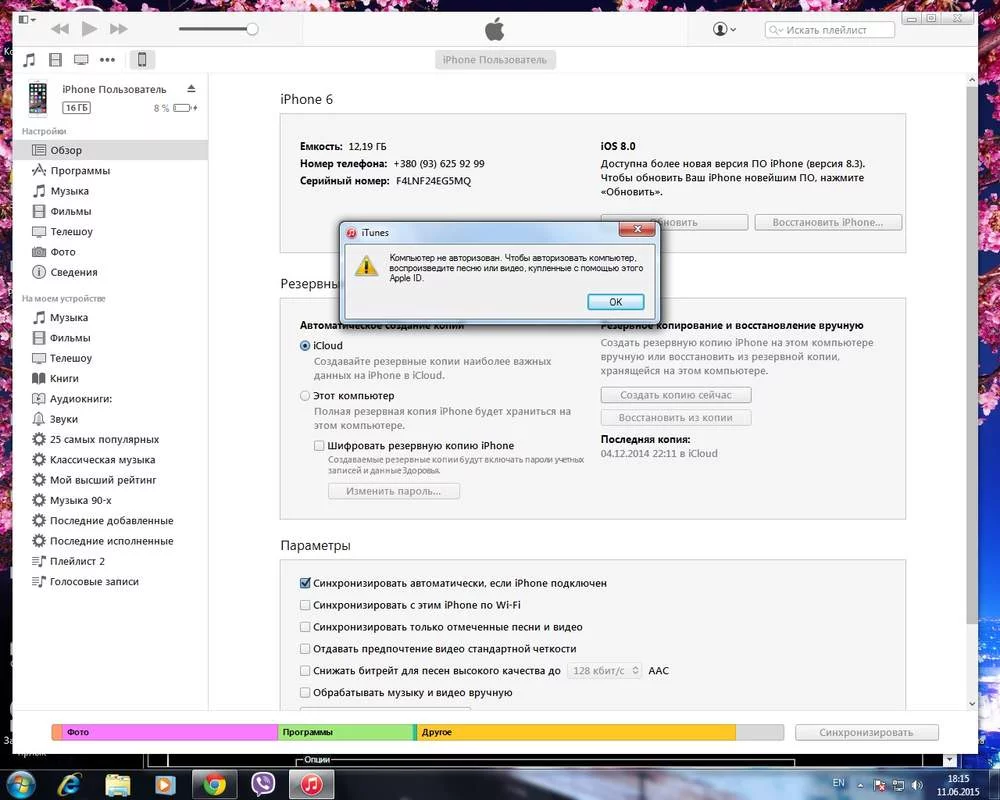Select Фильмы under Настройки
Viewport: 1000px width, 800px height.
click(110, 211)
